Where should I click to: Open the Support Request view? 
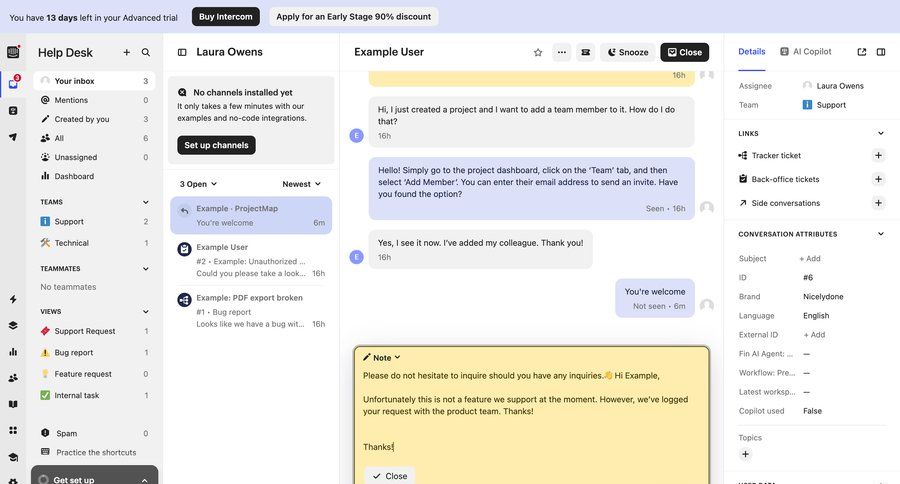pos(94,331)
